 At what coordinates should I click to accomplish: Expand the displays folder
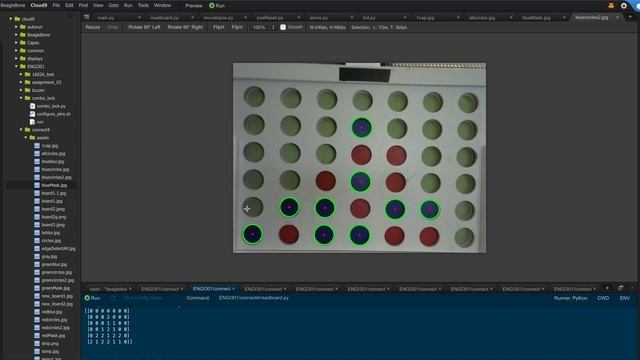coord(16,58)
